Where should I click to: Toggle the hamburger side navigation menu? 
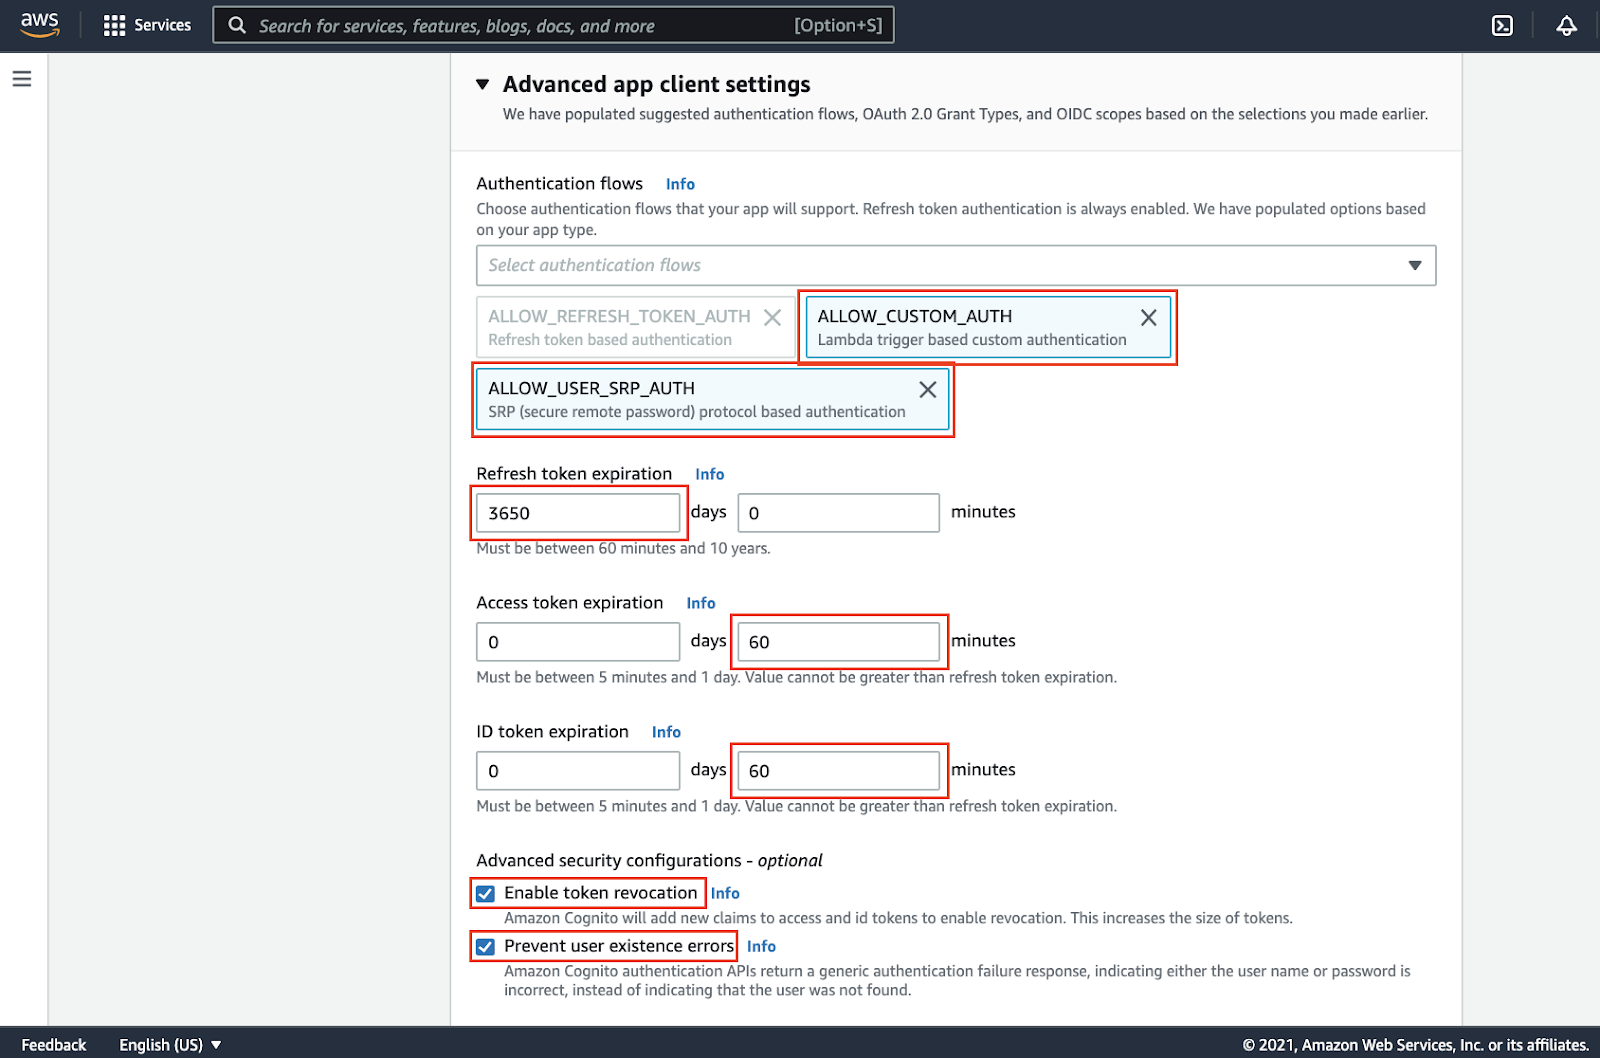point(22,79)
